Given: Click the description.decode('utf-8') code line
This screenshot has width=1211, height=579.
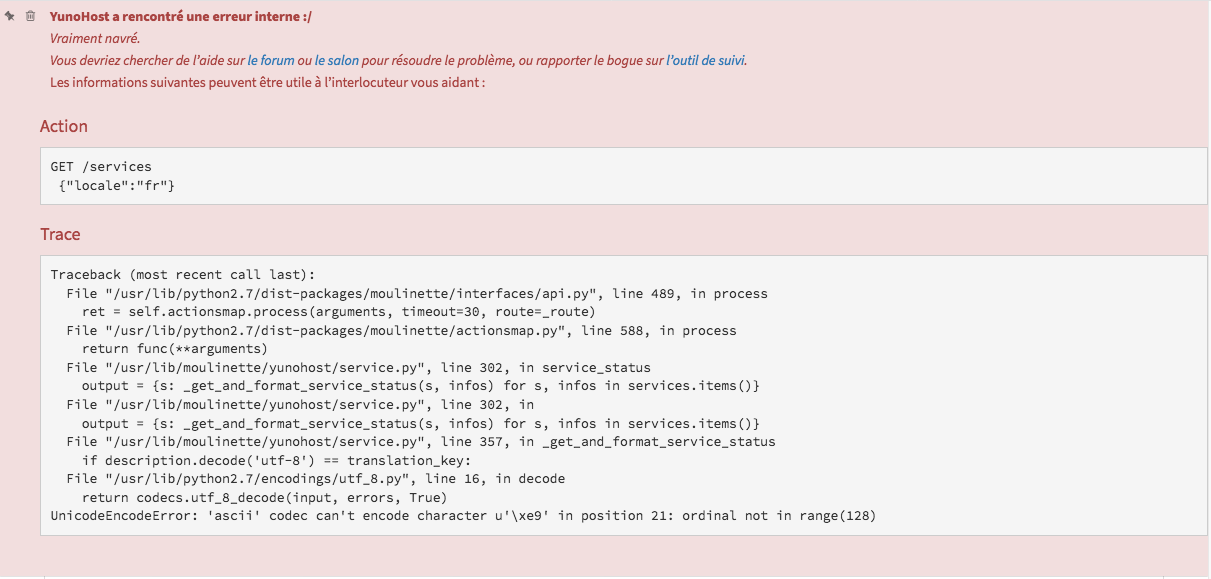Looking at the screenshot, I should (x=276, y=460).
